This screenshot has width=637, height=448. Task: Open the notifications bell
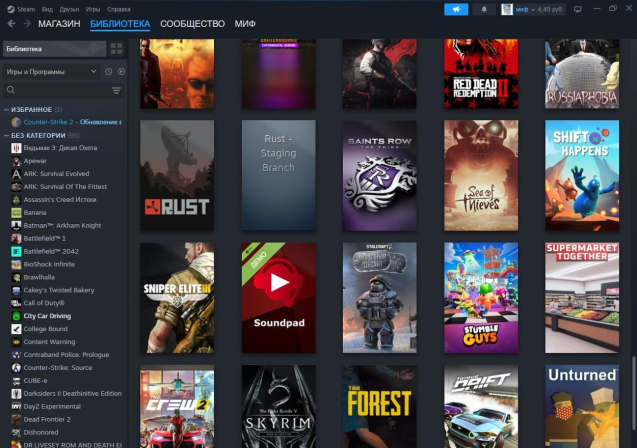484,9
